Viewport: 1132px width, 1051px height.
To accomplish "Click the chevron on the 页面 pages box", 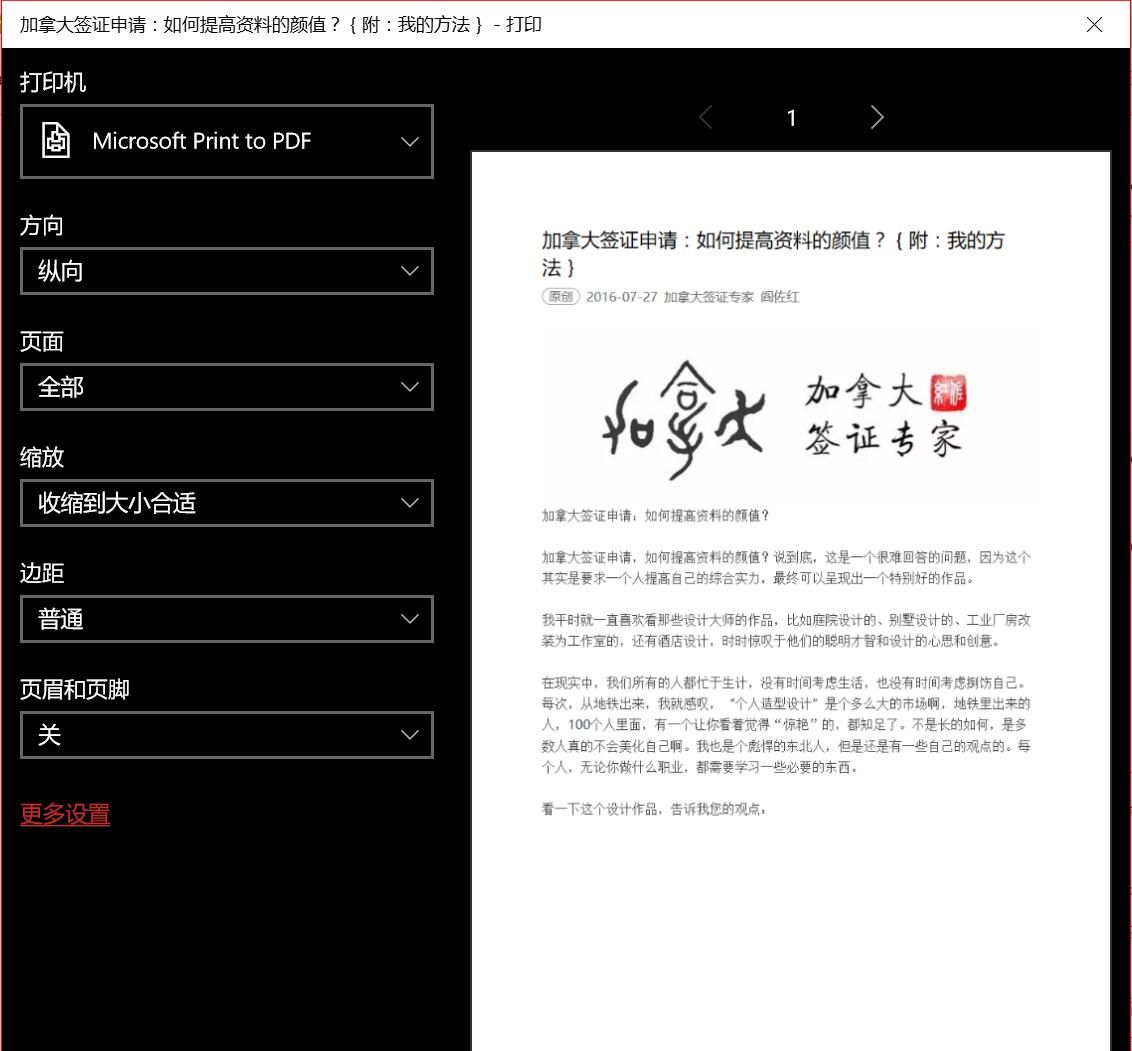I will point(409,387).
